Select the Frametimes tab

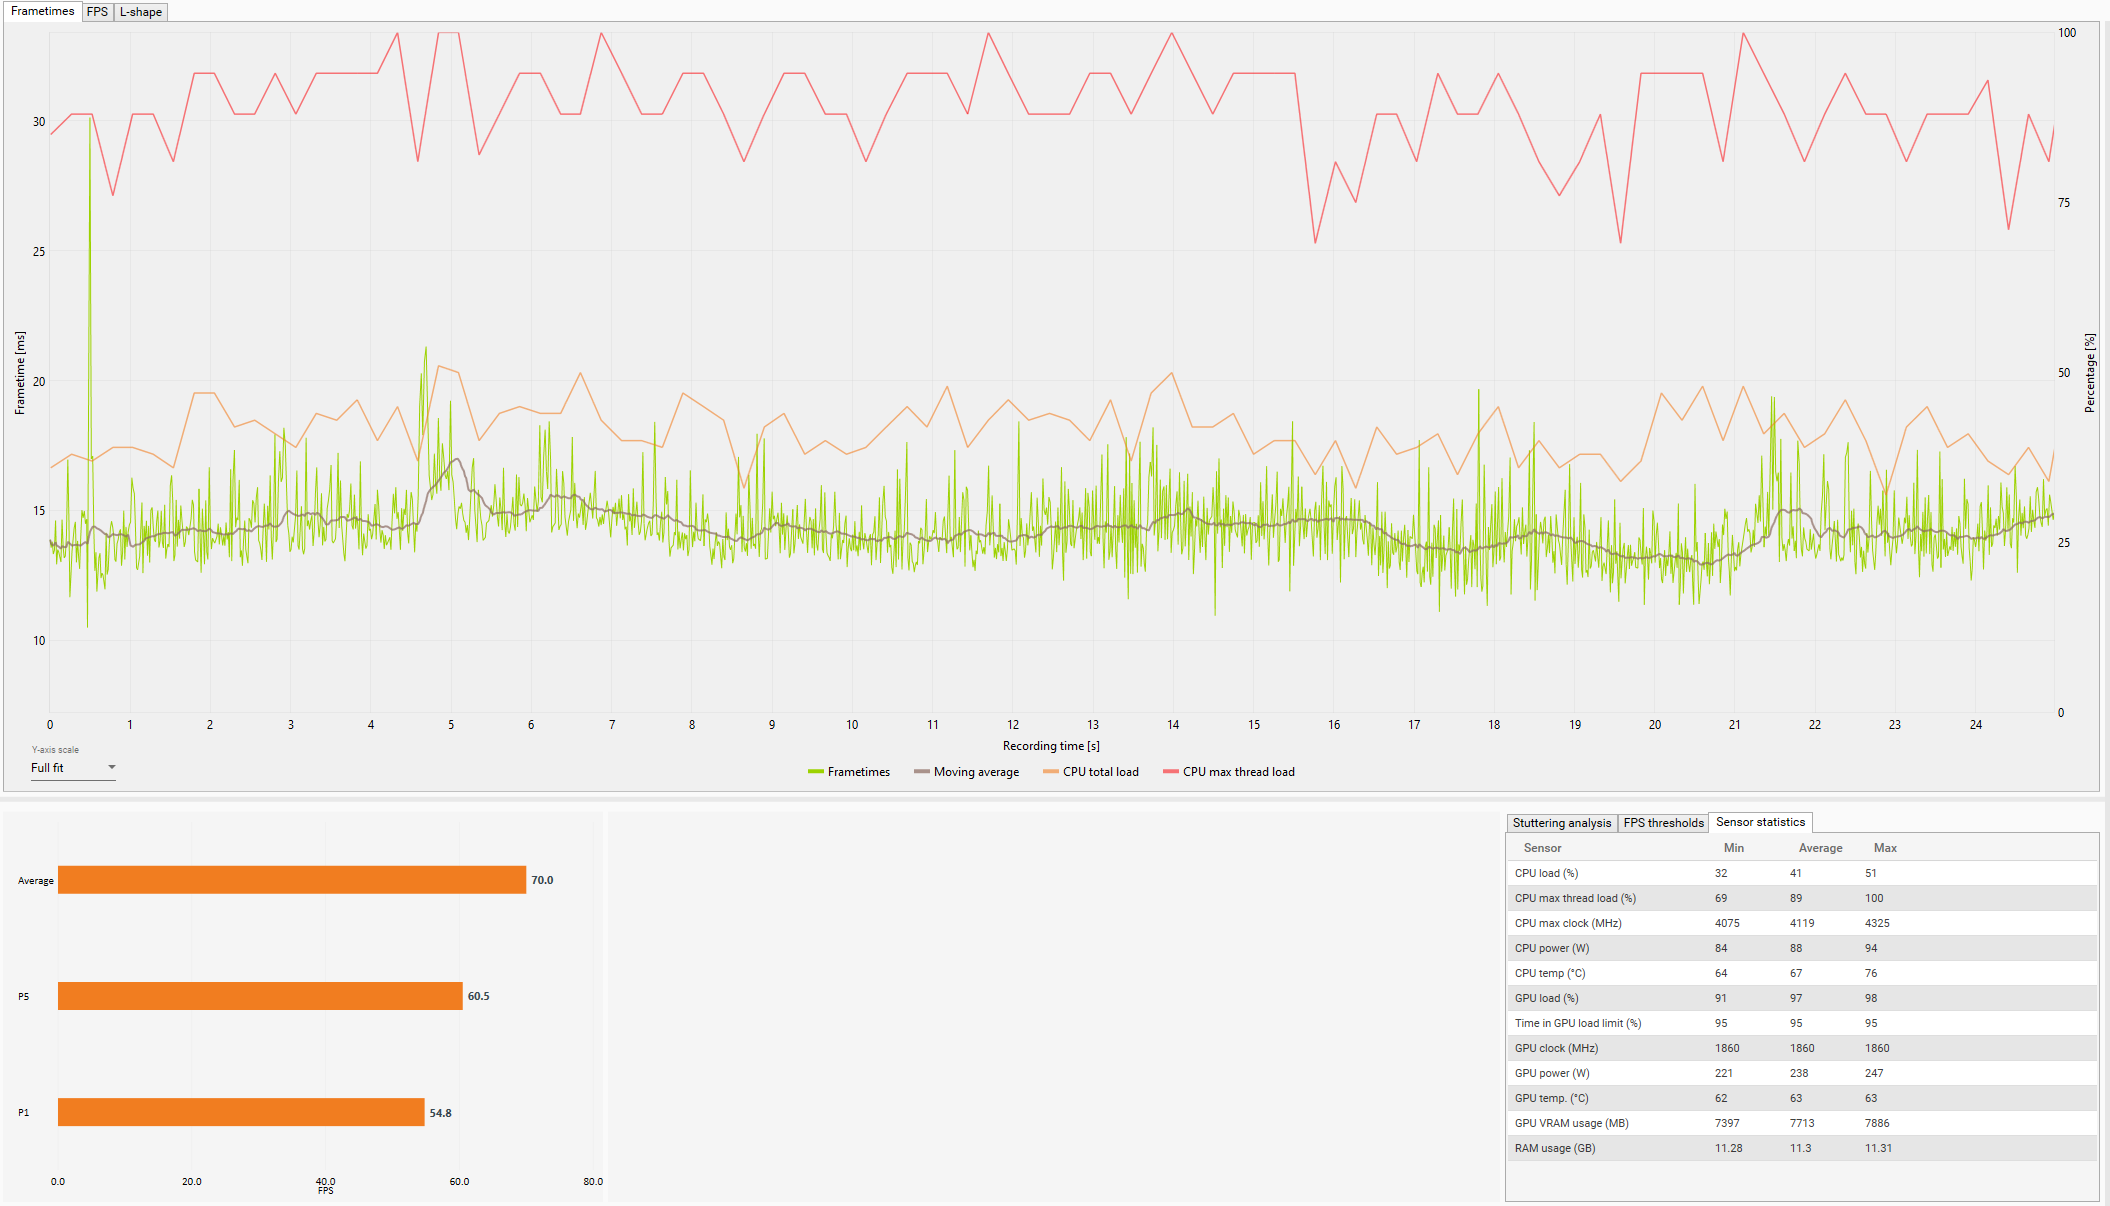point(42,11)
